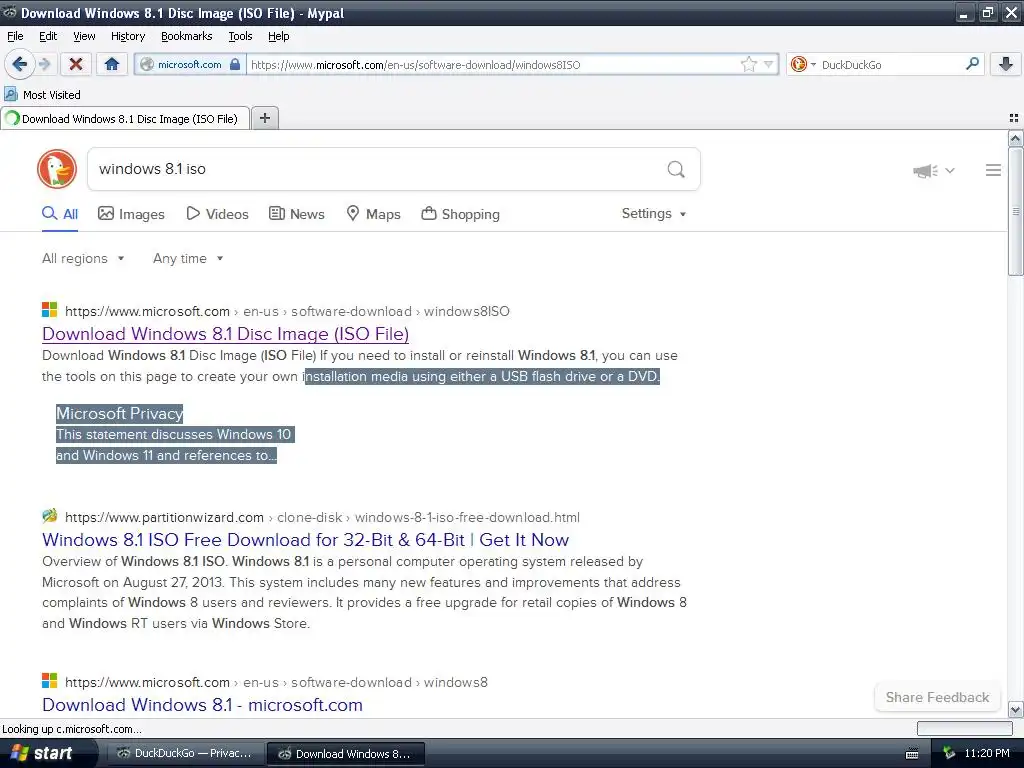The height and width of the screenshot is (768, 1024).
Task: Click the tab groups grid icon
Action: (1014, 118)
